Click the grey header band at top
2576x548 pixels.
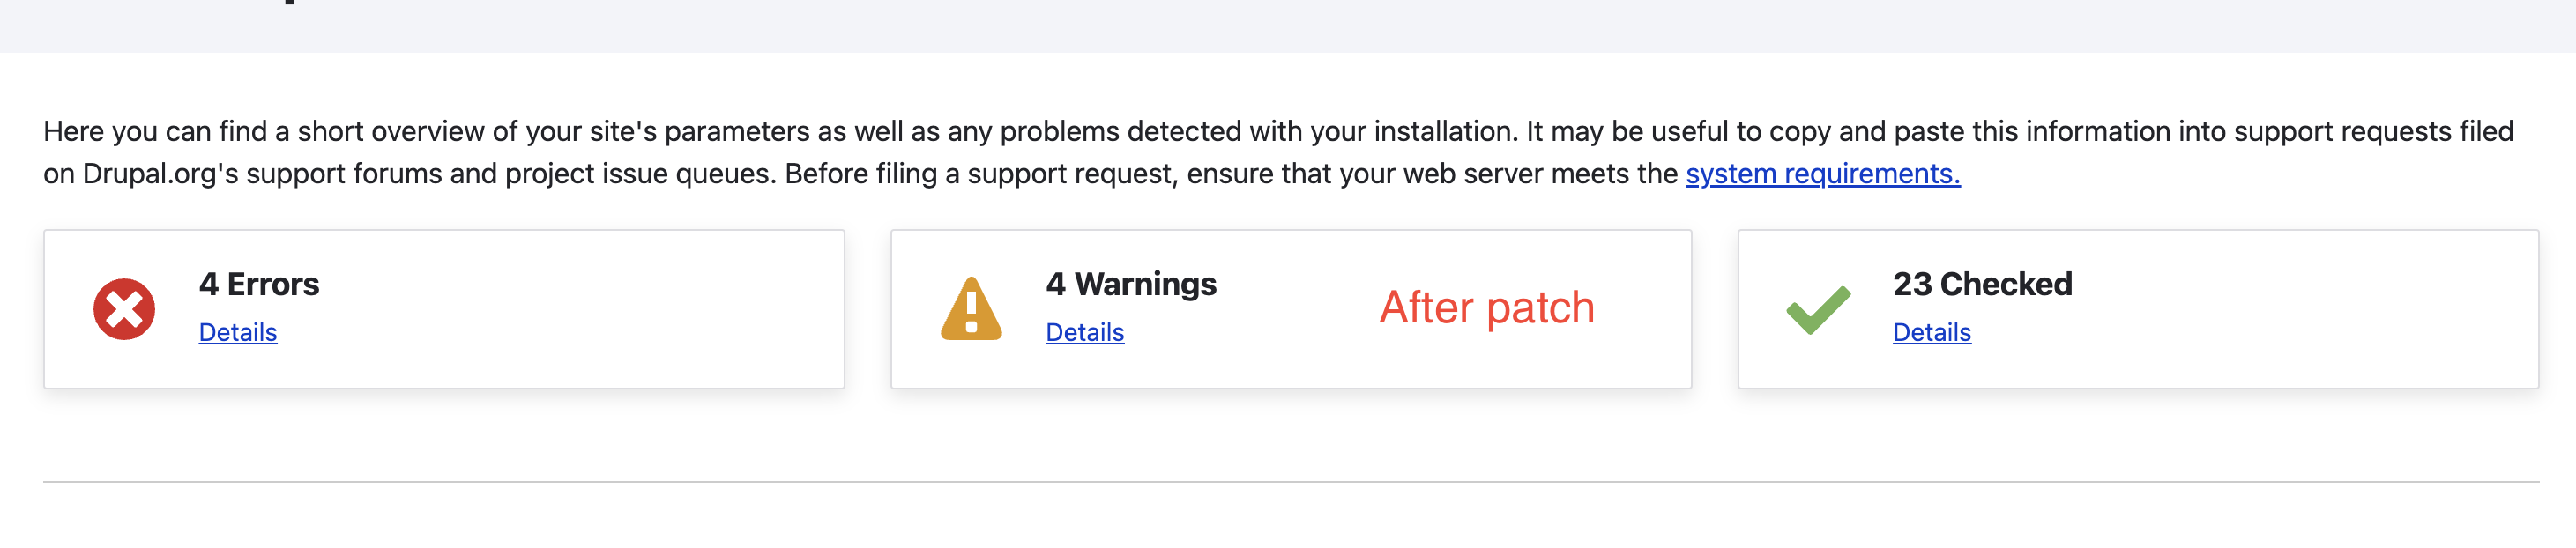pyautogui.click(x=1288, y=26)
